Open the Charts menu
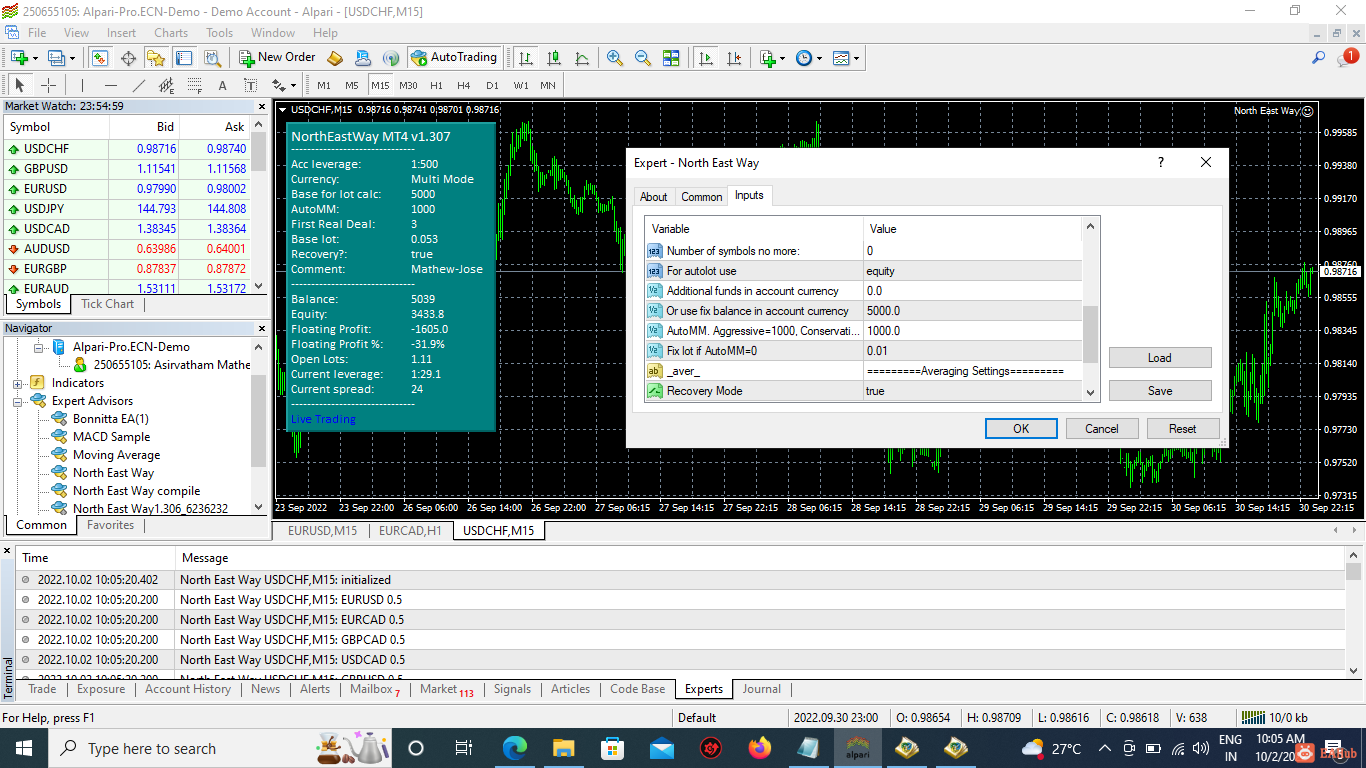This screenshot has height=768, width=1366. pyautogui.click(x=171, y=33)
